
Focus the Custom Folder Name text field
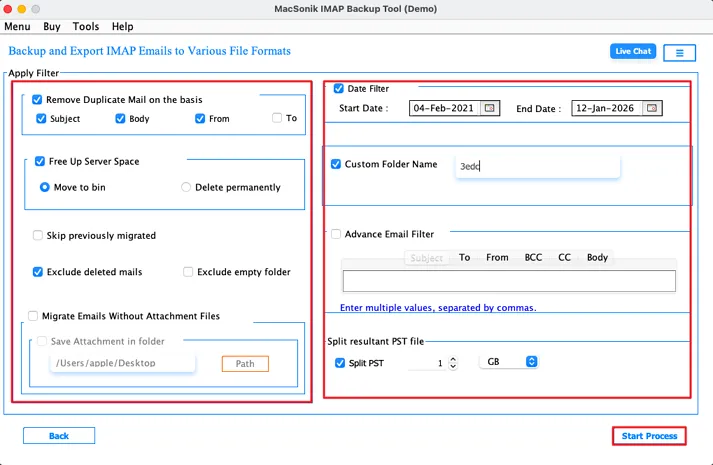point(537,166)
